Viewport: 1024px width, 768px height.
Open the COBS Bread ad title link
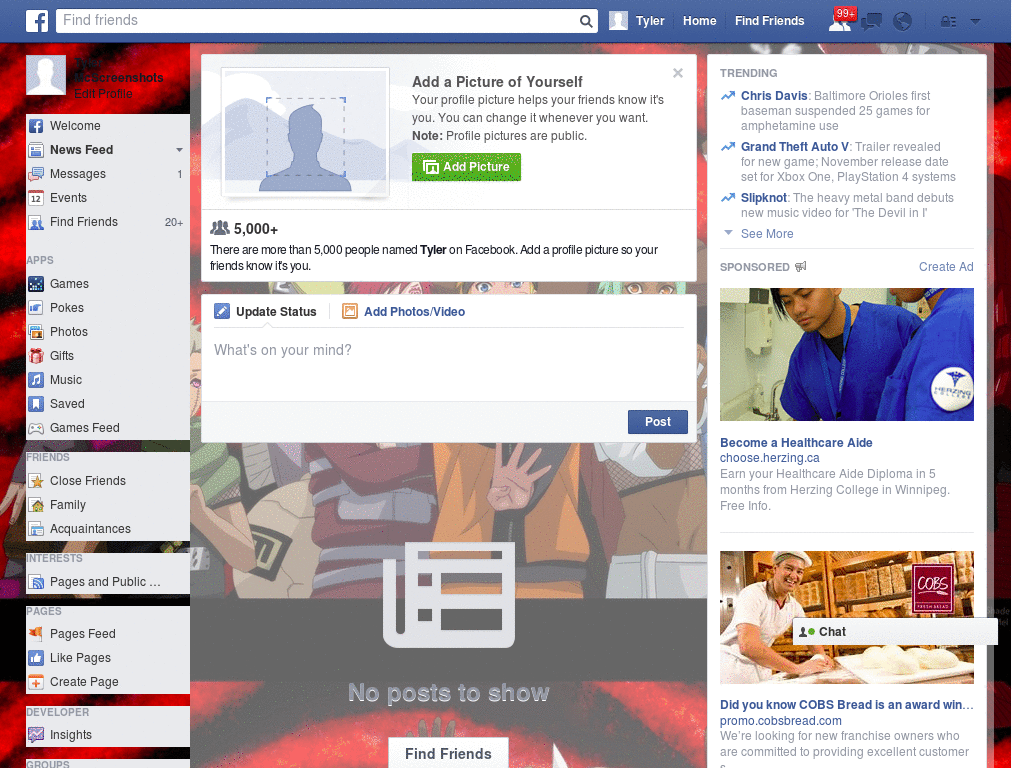click(x=846, y=705)
